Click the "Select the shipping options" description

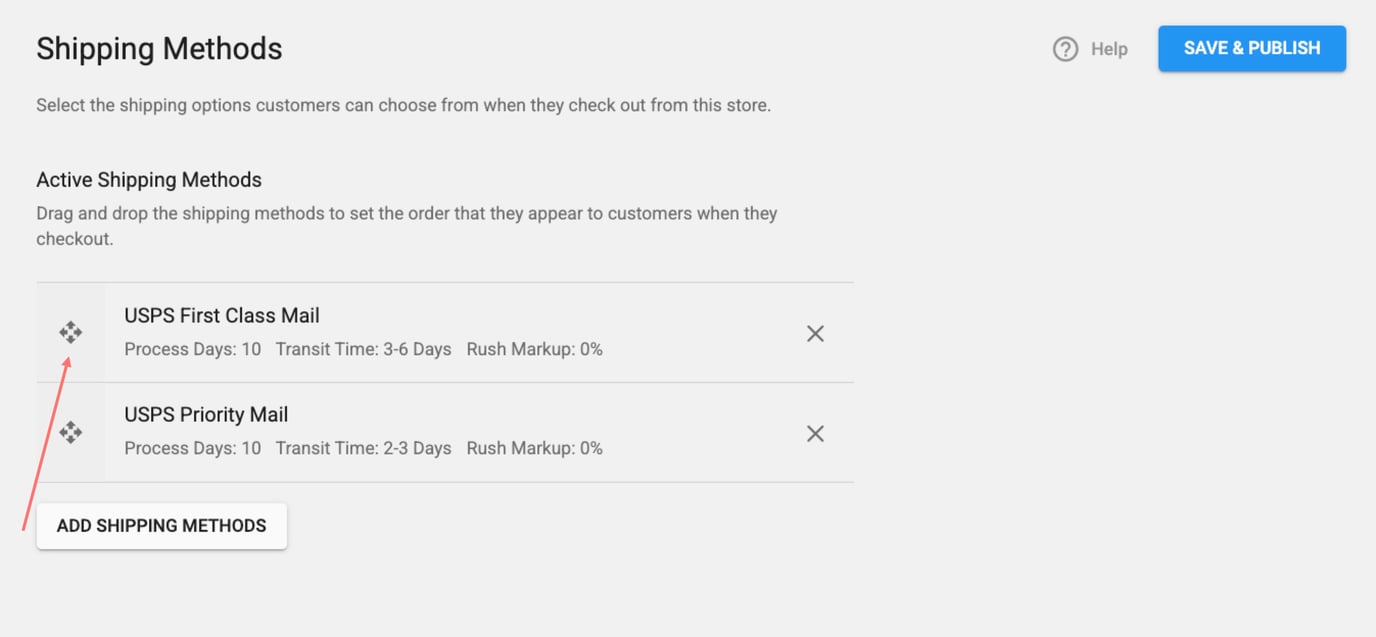(403, 105)
